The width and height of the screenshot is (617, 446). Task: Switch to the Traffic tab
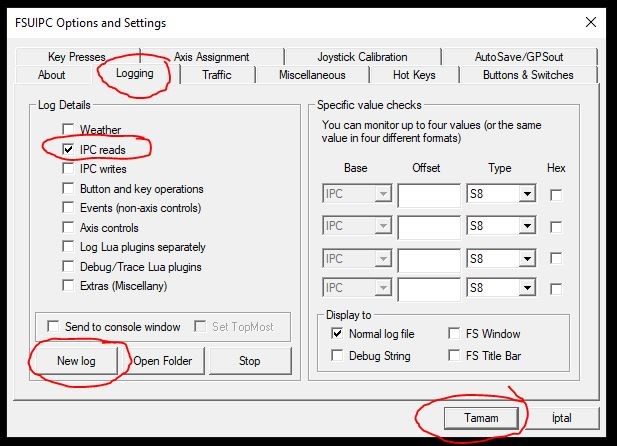point(217,75)
